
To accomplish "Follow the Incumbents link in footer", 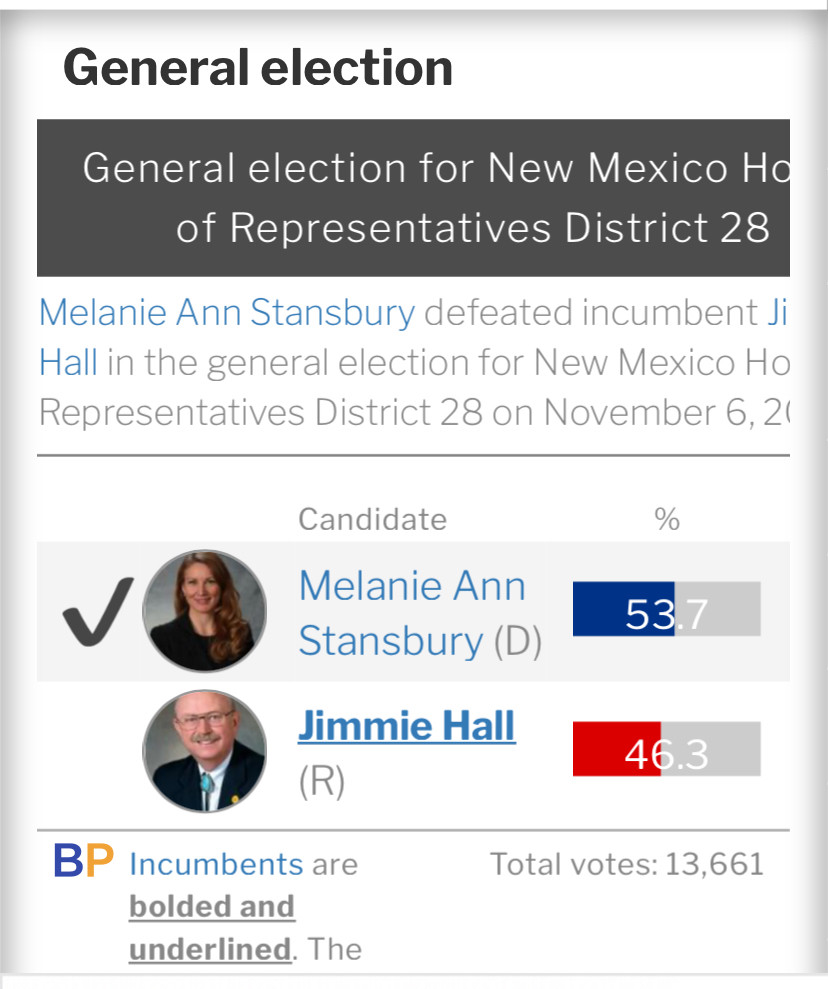I will coord(216,864).
